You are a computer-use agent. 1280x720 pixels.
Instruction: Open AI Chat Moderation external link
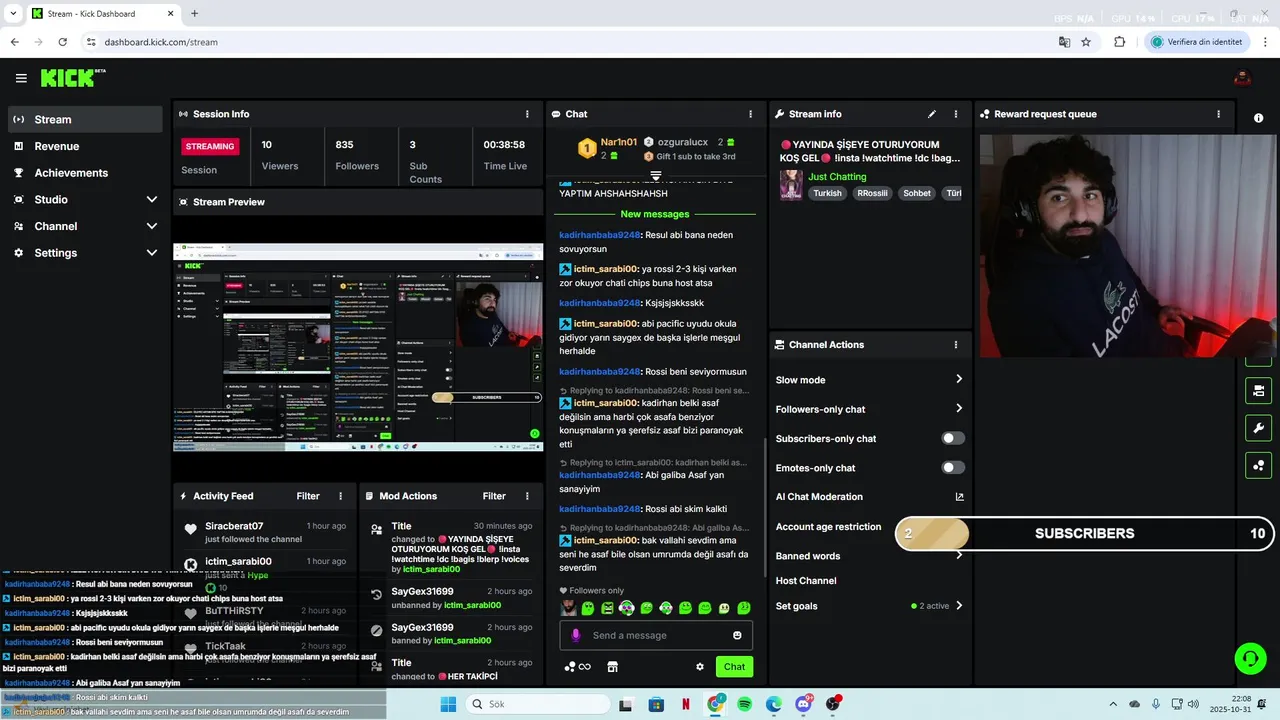click(x=959, y=497)
